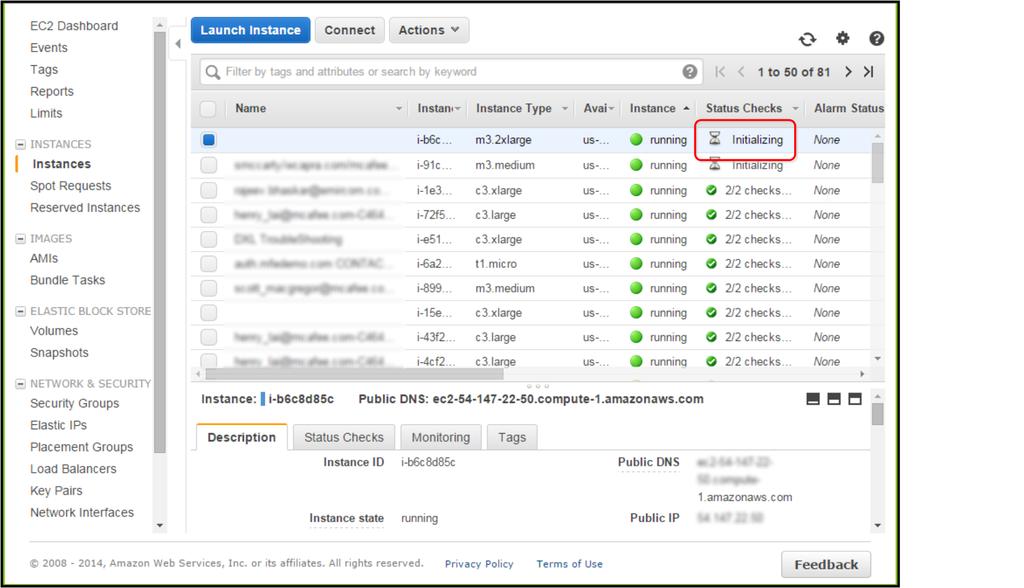The image size is (1024, 588).
Task: Switch to the Status Checks tab
Action: pyautogui.click(x=344, y=437)
